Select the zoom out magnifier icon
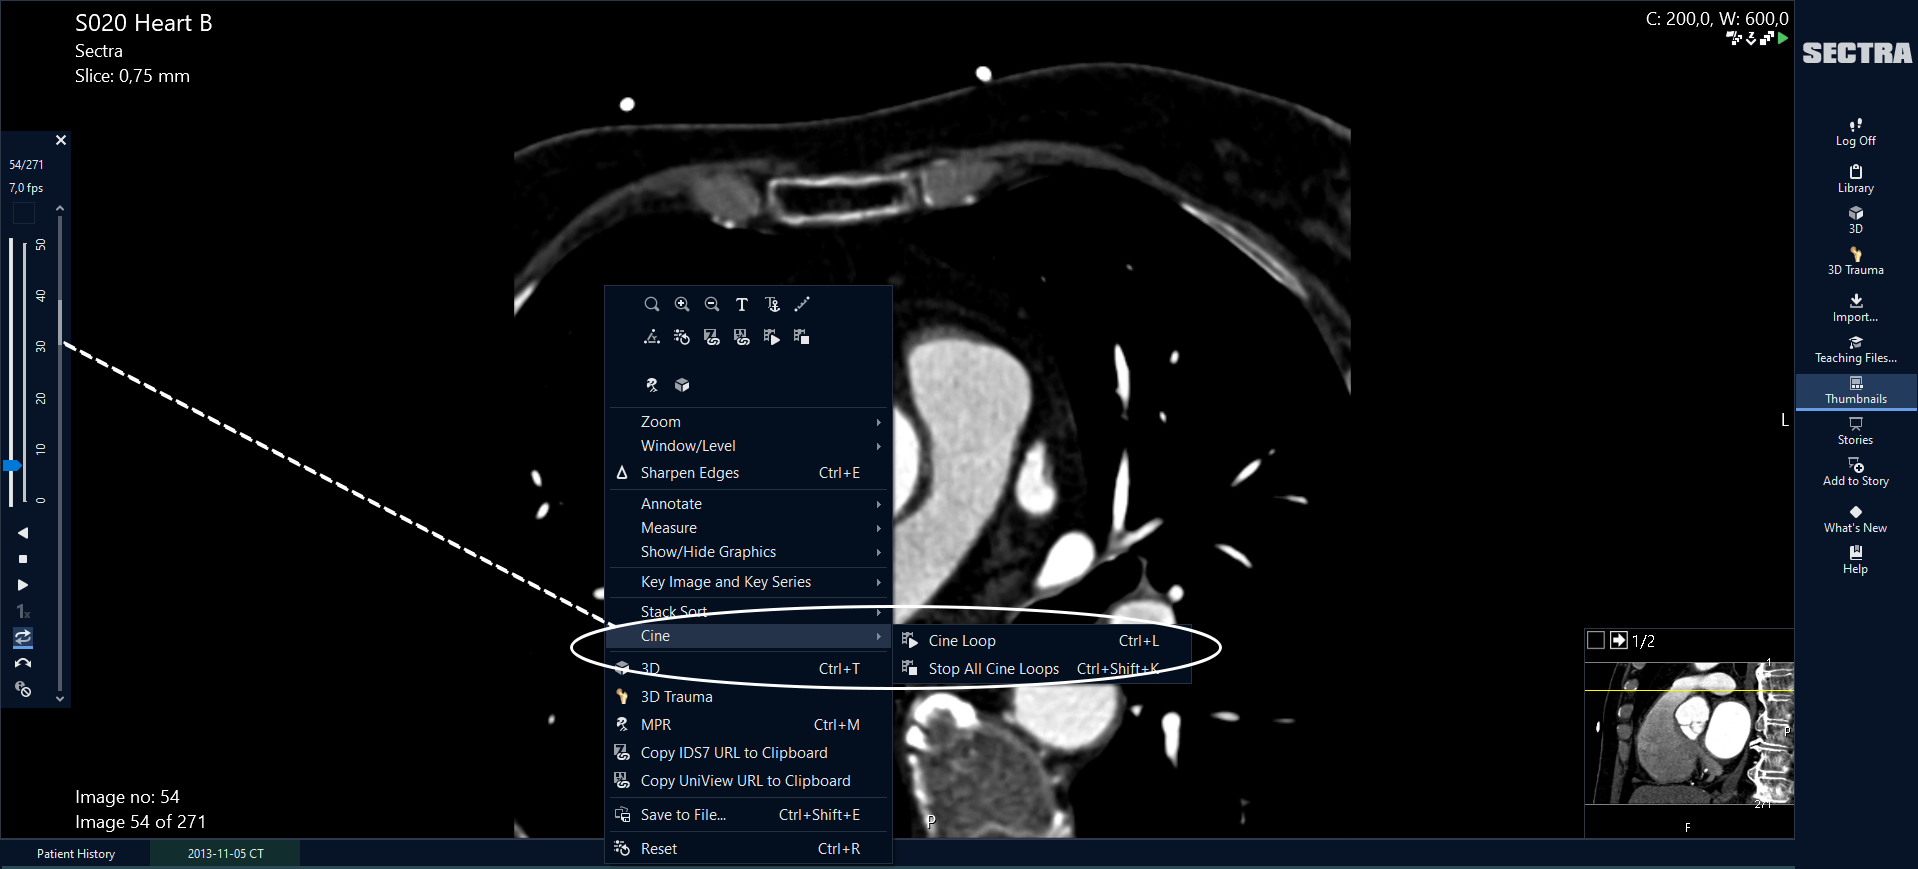The width and height of the screenshot is (1918, 869). click(x=712, y=304)
